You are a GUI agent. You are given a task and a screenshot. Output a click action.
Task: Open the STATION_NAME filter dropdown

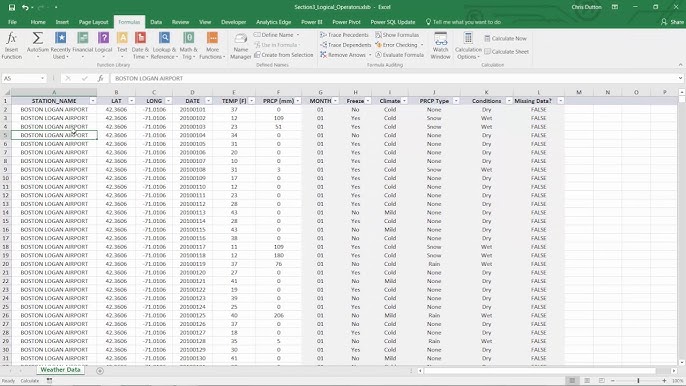(x=93, y=101)
